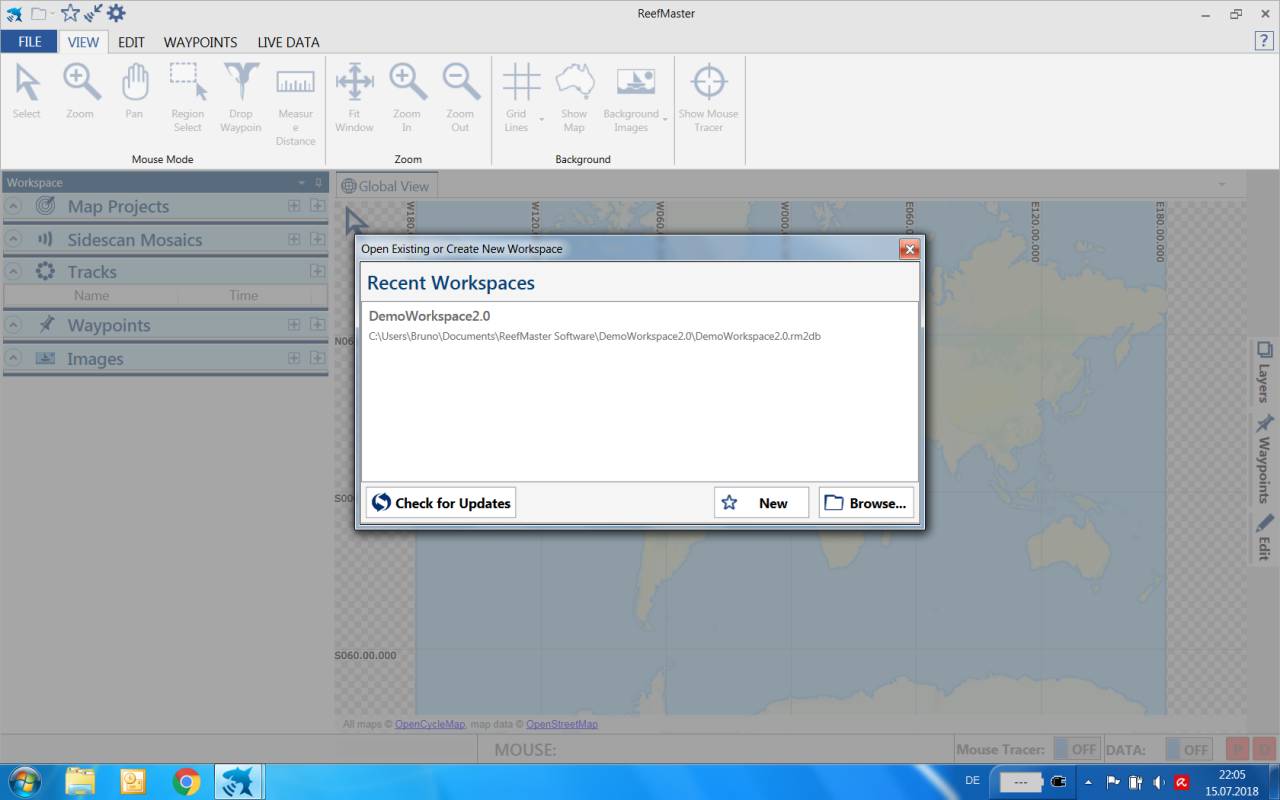Open Google Chrome from the taskbar
The width and height of the screenshot is (1280, 800).
point(186,781)
